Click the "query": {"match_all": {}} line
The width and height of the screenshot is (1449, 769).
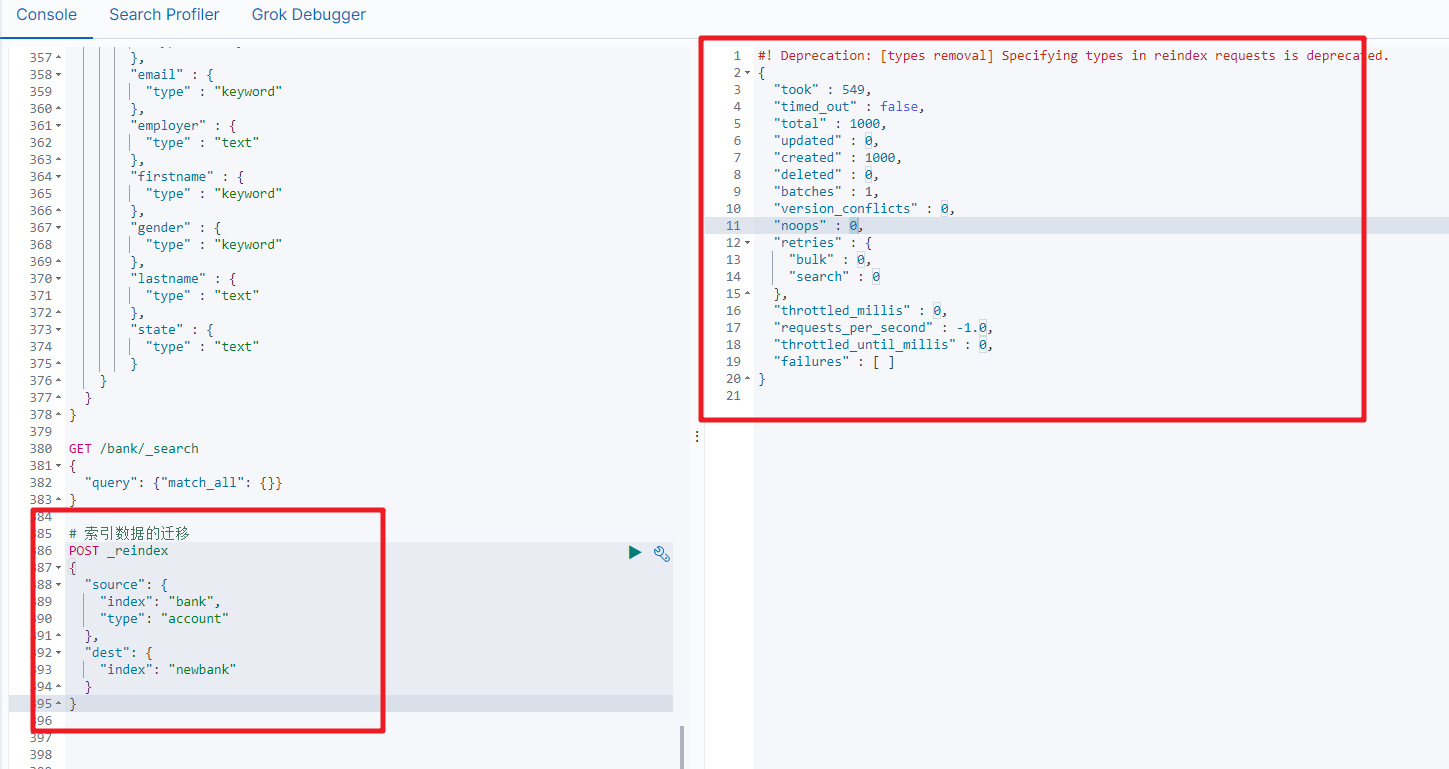pyautogui.click(x=184, y=483)
